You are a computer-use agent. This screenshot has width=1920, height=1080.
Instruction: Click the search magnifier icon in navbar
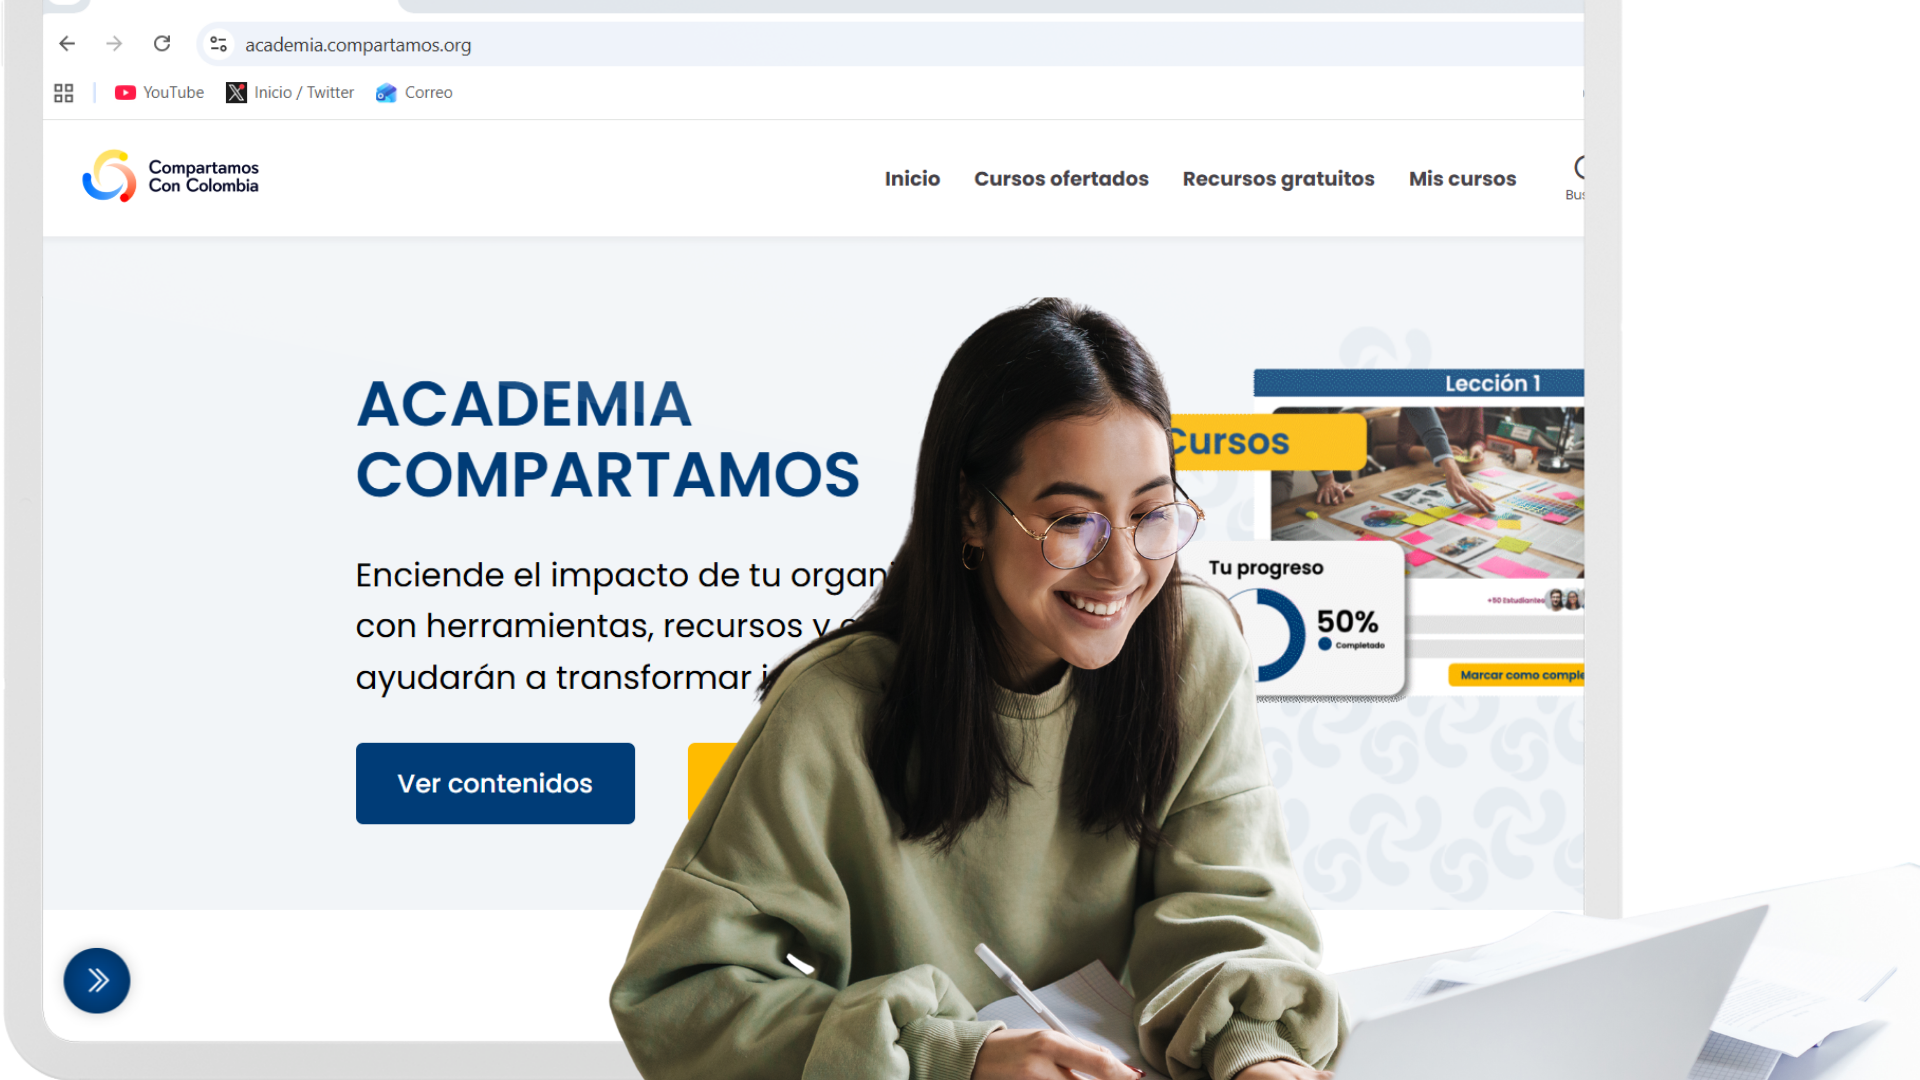[1578, 168]
